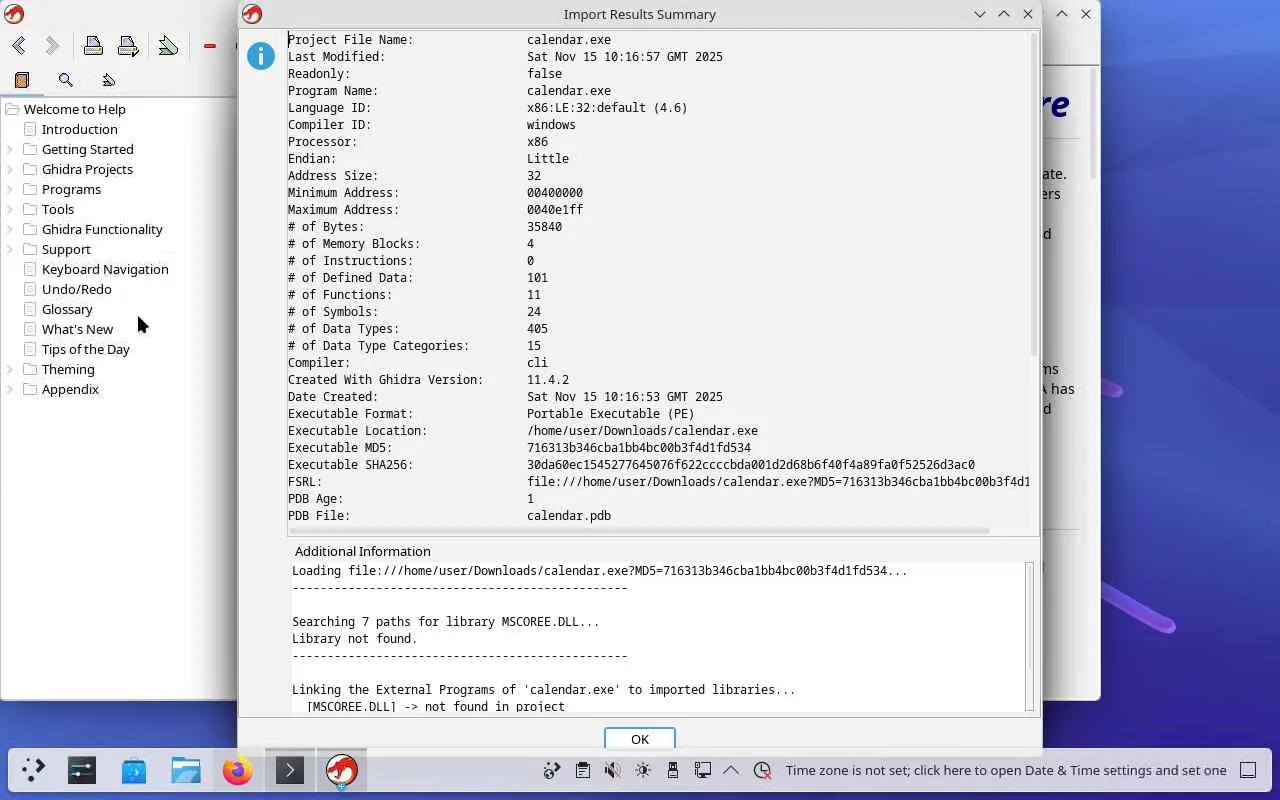
Task: Click the muted audio volume tray icon
Action: 612,770
